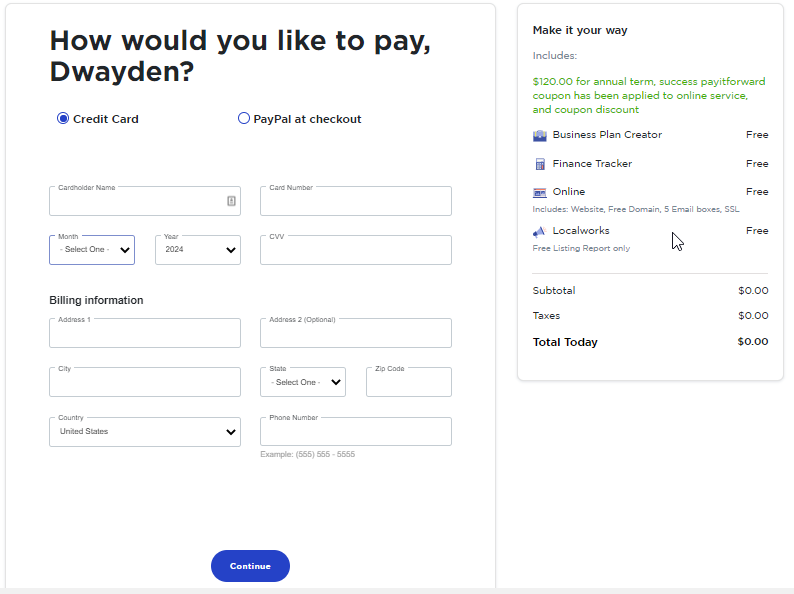
Task: Click the Address 2 optional field
Action: pos(355,334)
